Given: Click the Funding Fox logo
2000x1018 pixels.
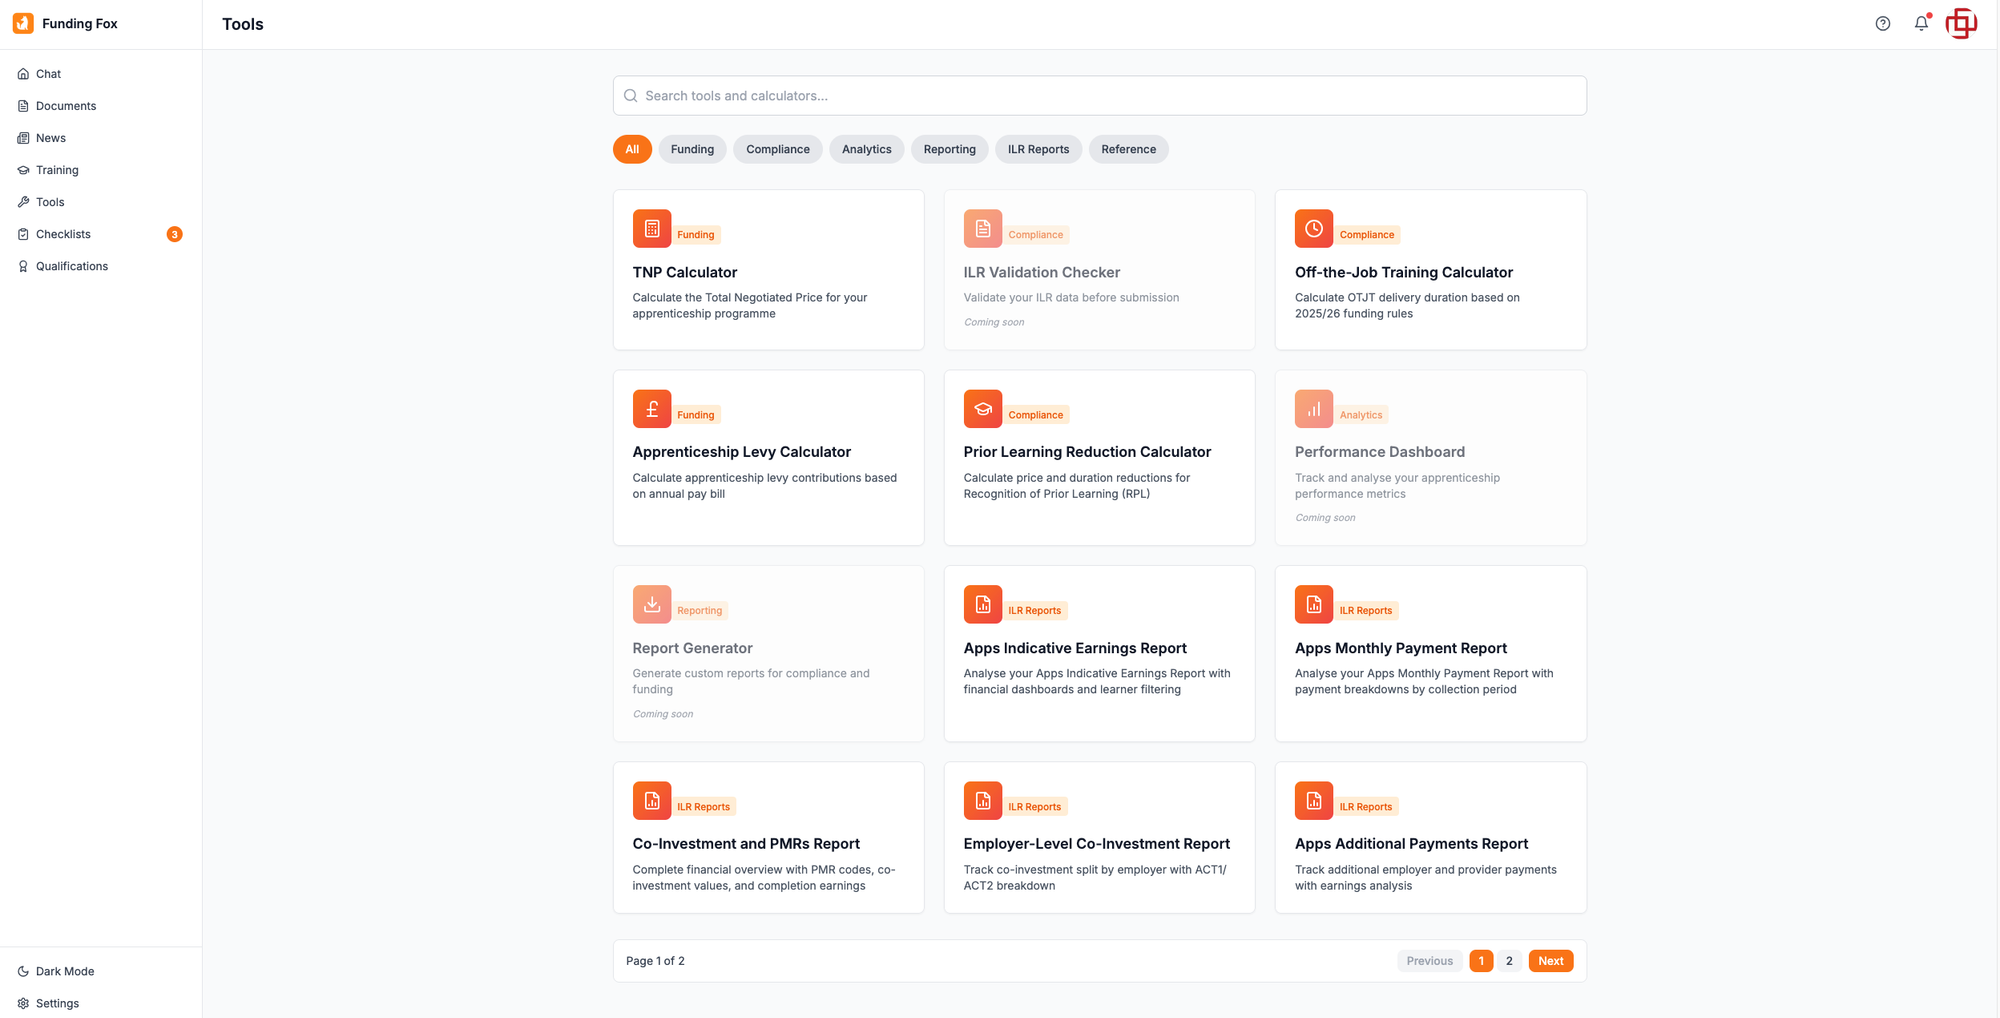Looking at the screenshot, I should (x=23, y=24).
